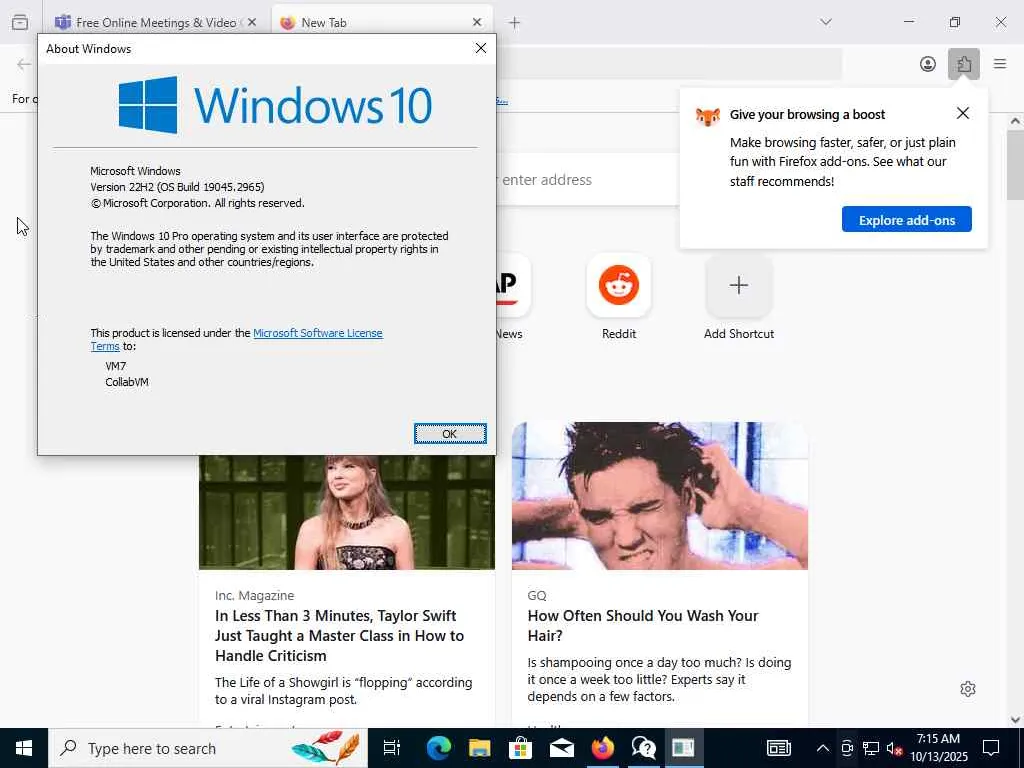Open the Get Help taskbar icon
This screenshot has width=1024, height=768.
(643, 748)
